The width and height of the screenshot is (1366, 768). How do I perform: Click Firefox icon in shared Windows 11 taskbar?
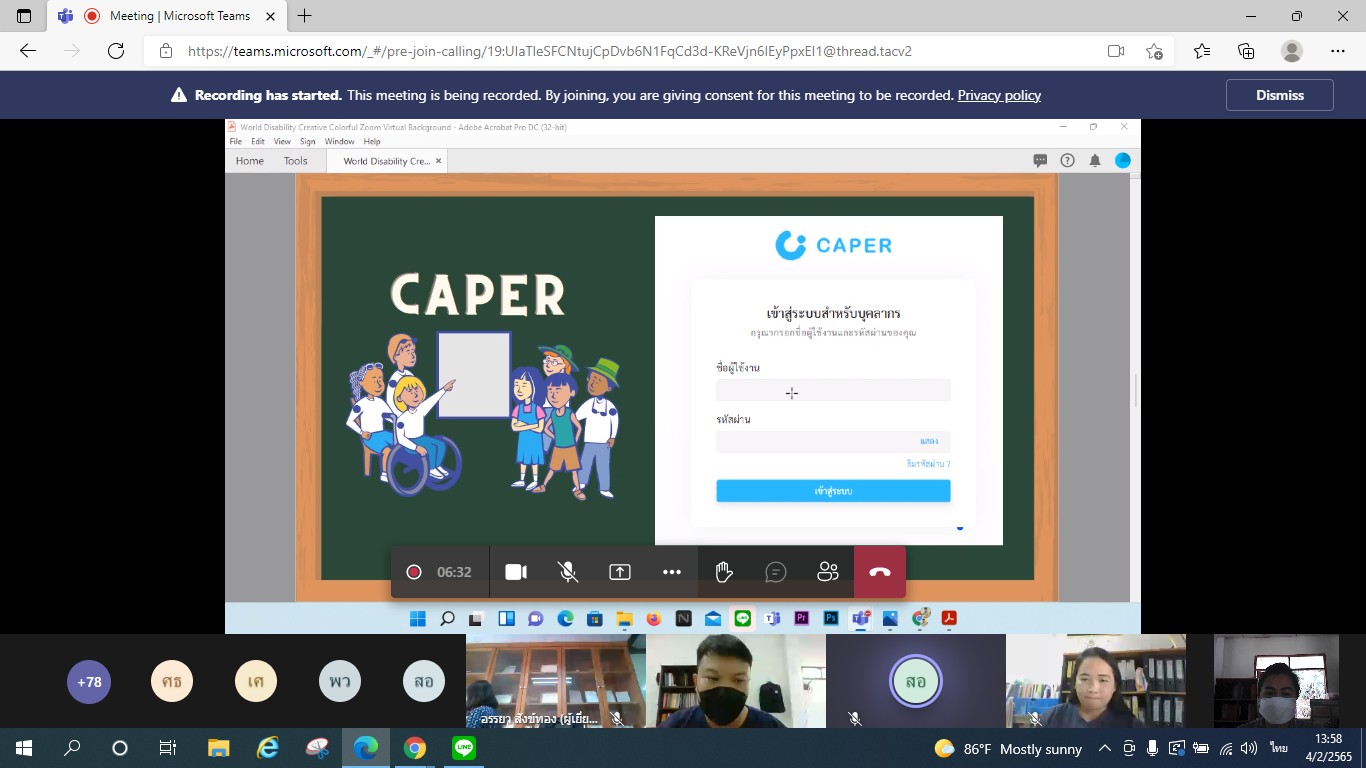point(654,618)
